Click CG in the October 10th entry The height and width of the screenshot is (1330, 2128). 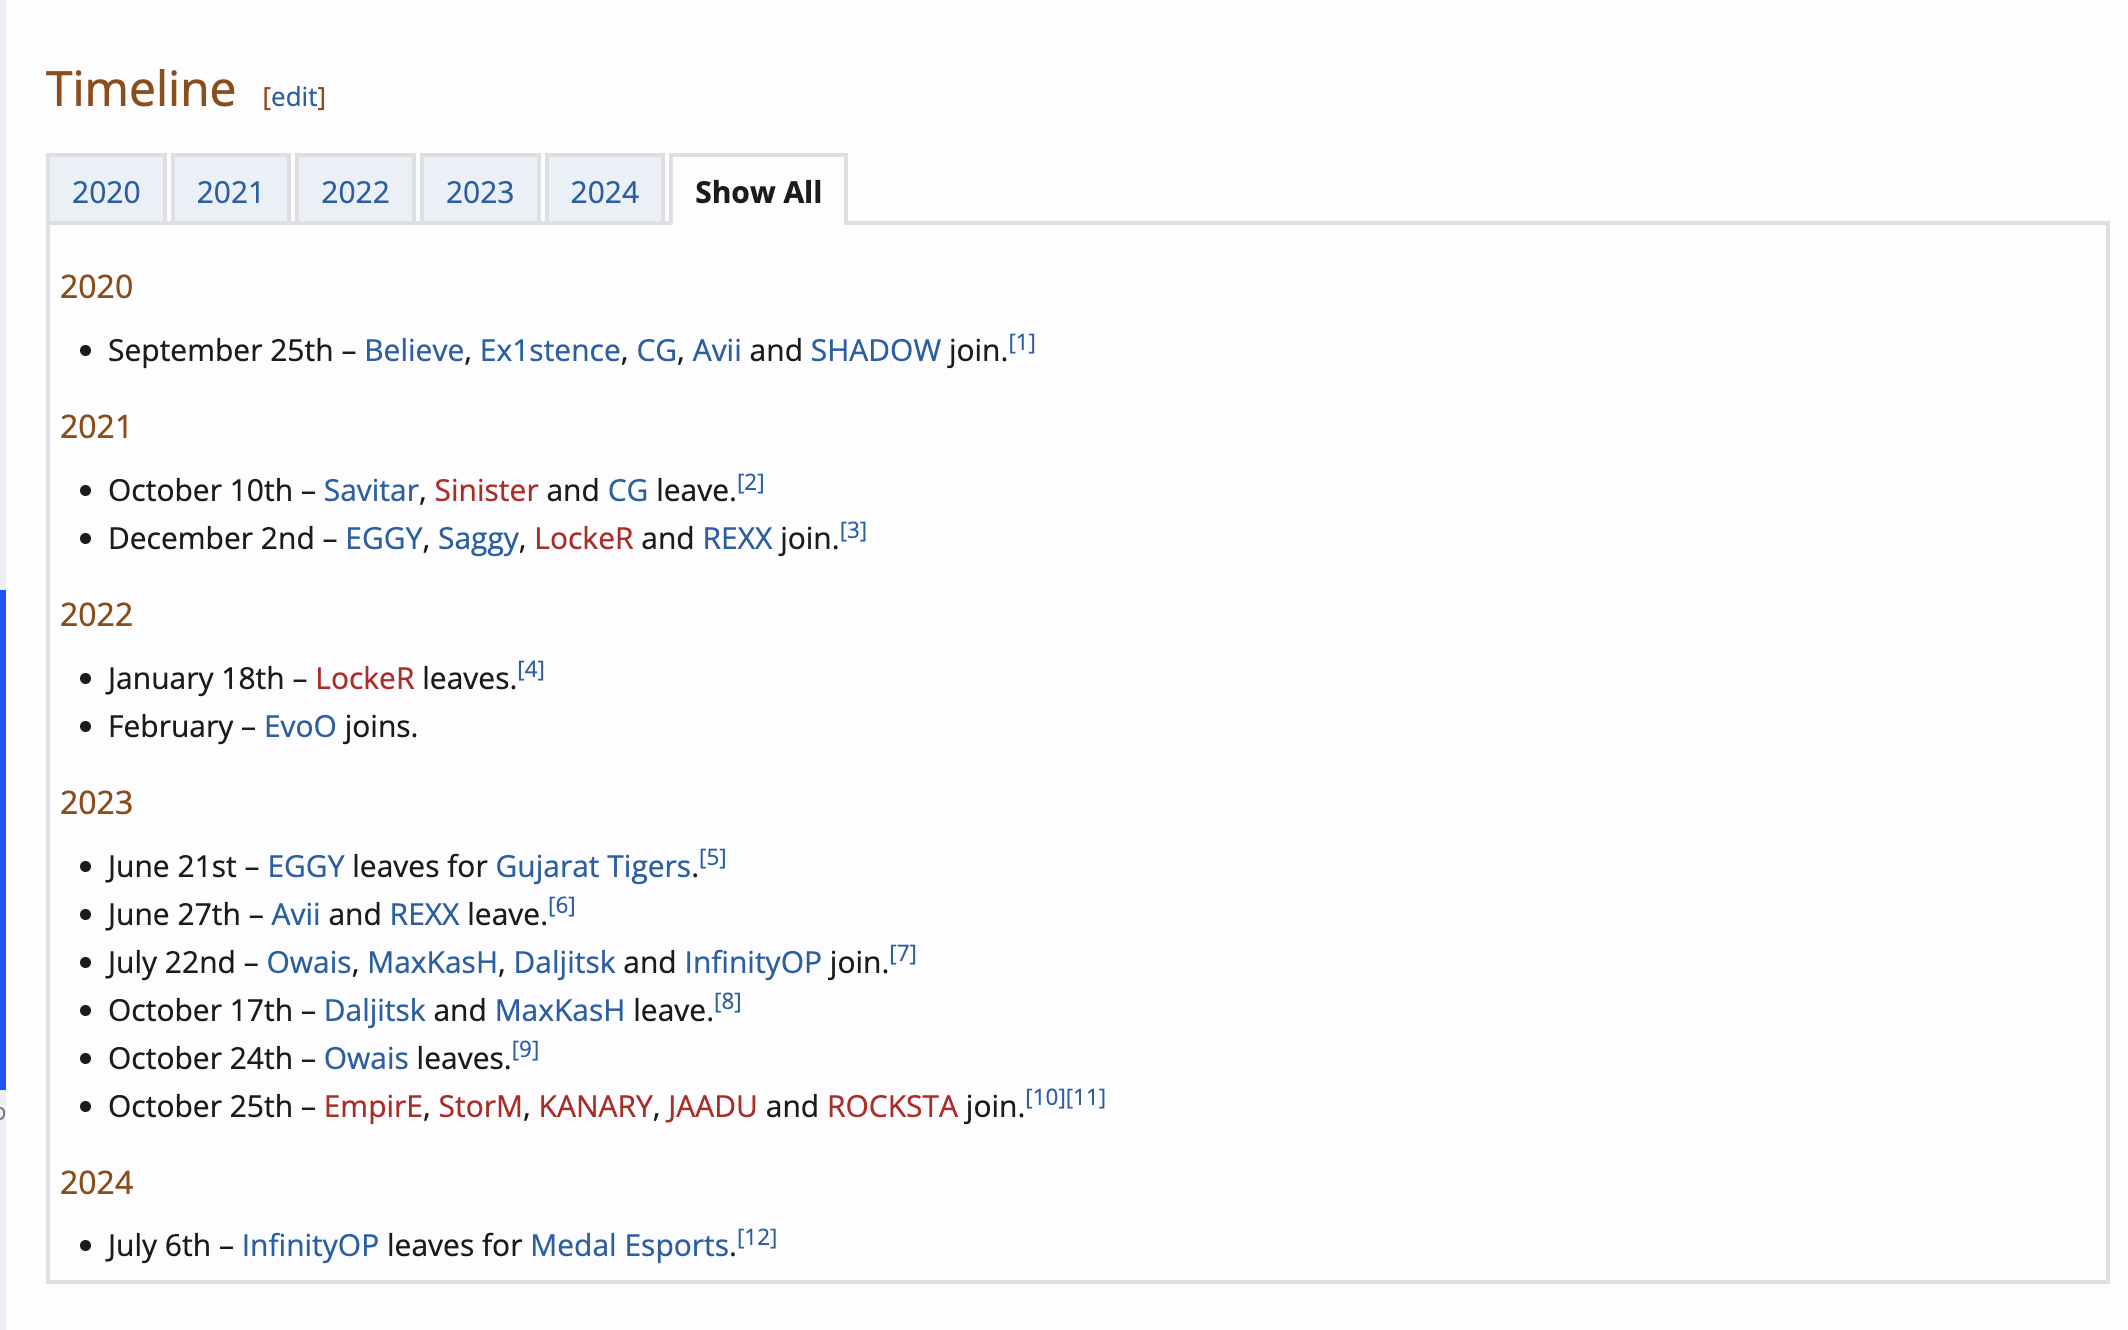click(628, 490)
